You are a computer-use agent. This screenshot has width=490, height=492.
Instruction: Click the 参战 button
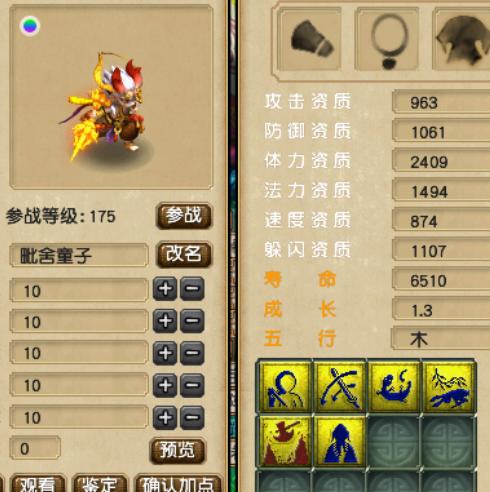tap(184, 216)
